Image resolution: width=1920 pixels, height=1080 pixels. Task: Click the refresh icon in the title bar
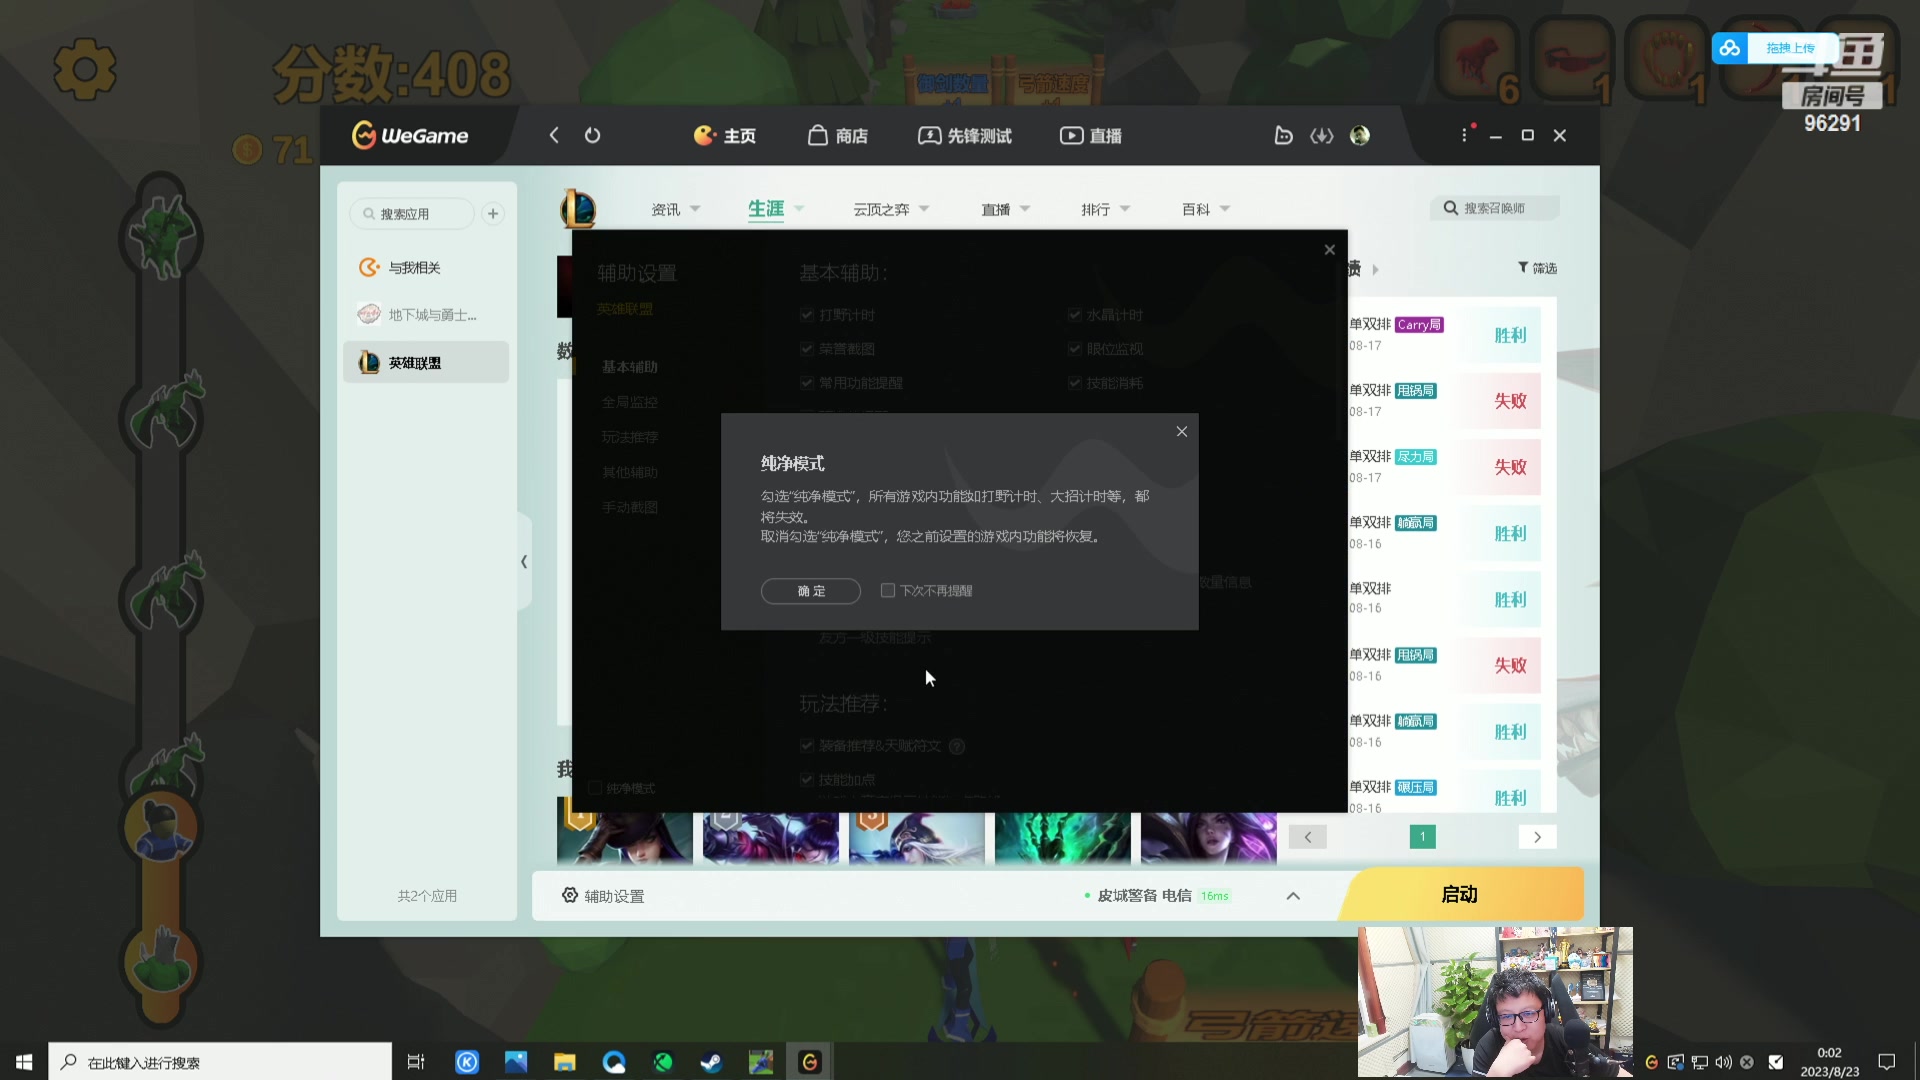pyautogui.click(x=592, y=135)
